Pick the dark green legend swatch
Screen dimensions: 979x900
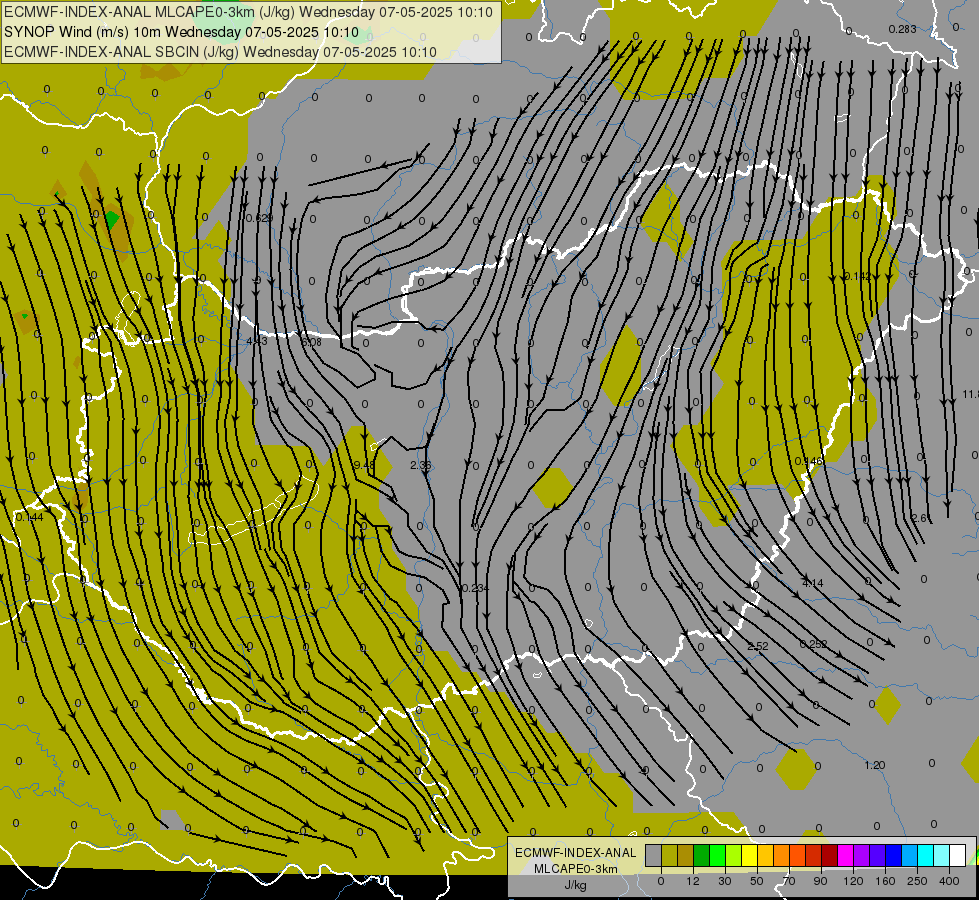click(702, 856)
